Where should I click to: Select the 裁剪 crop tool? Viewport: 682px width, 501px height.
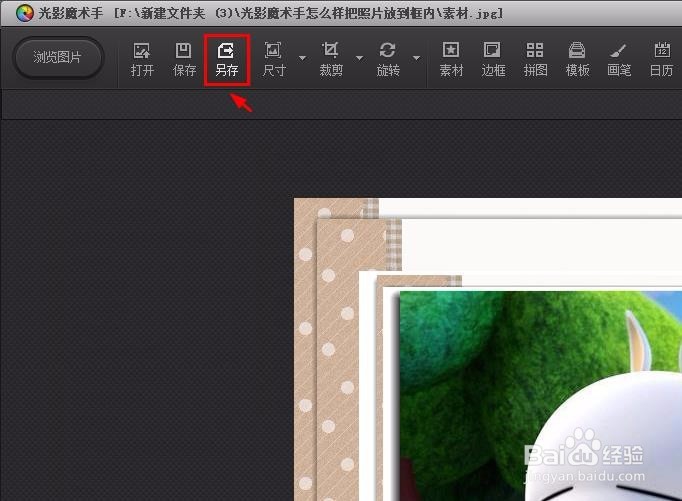(x=331, y=60)
